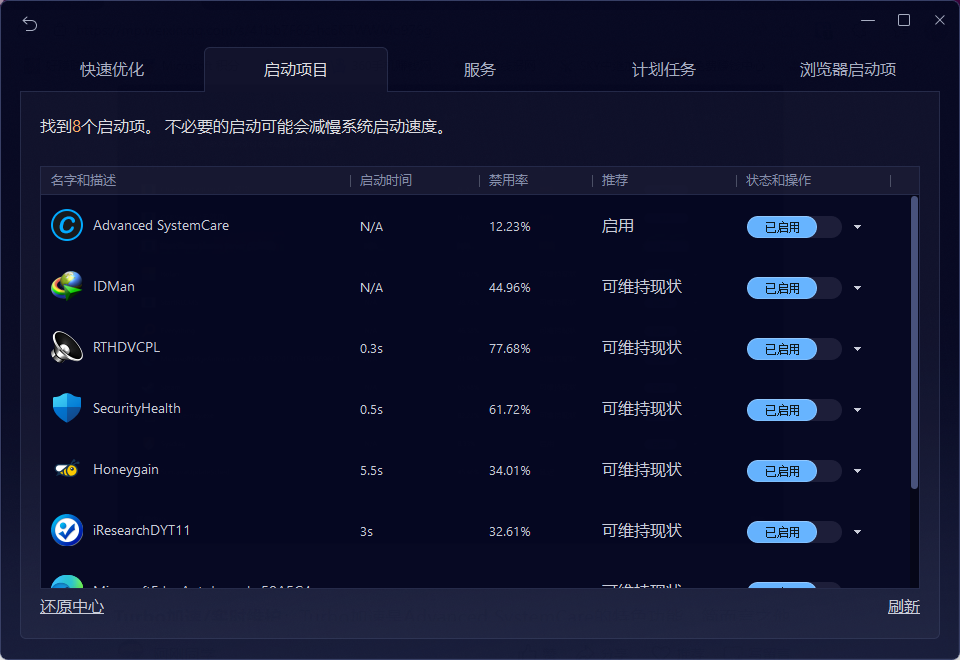Open dropdown arrow for IDMan row
Image resolution: width=960 pixels, height=660 pixels.
click(857, 288)
